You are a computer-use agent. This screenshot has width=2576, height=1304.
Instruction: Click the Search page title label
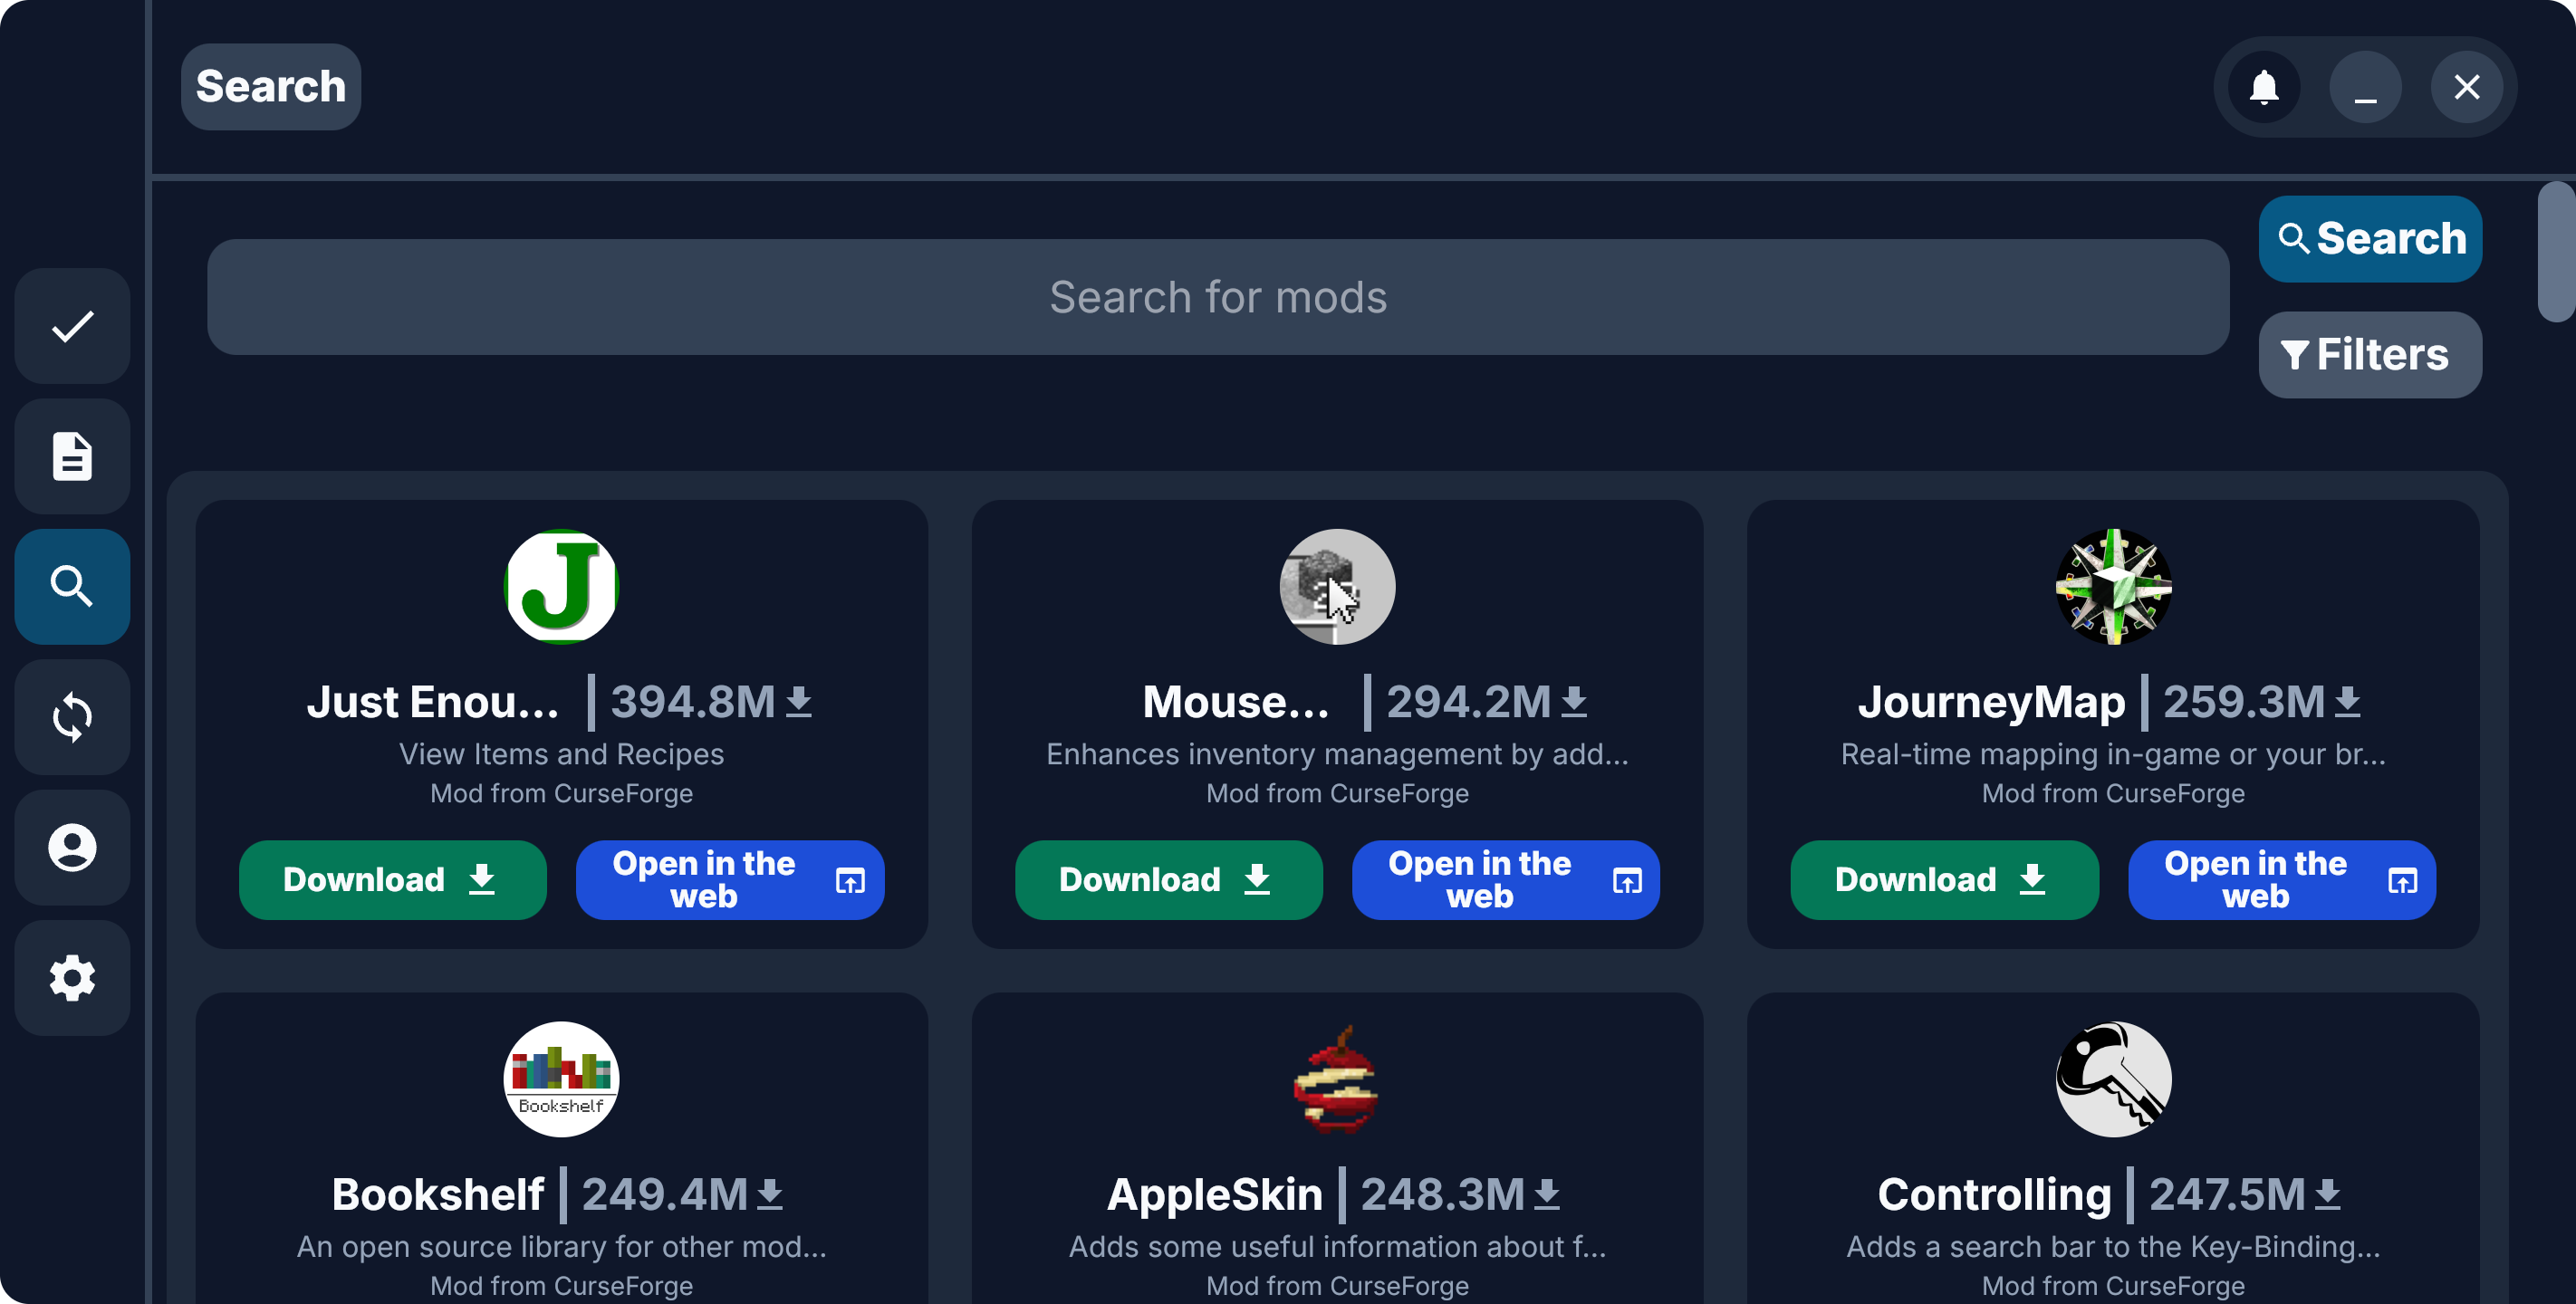coord(271,87)
